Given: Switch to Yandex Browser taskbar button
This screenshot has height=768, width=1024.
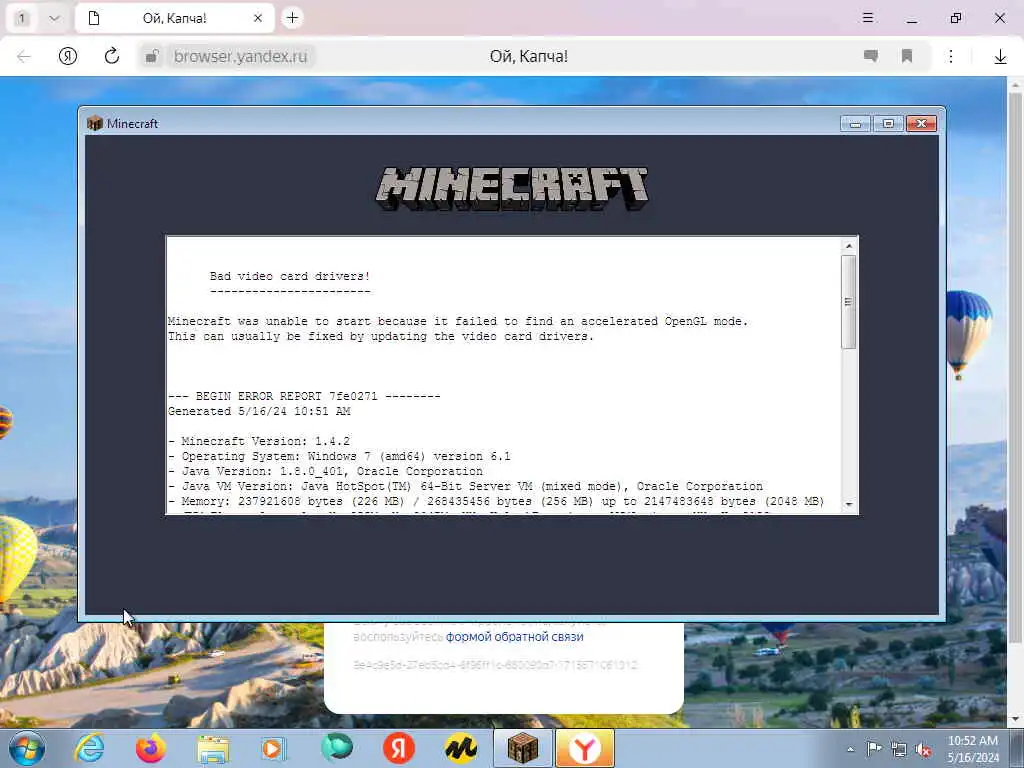Looking at the screenshot, I should [x=585, y=748].
